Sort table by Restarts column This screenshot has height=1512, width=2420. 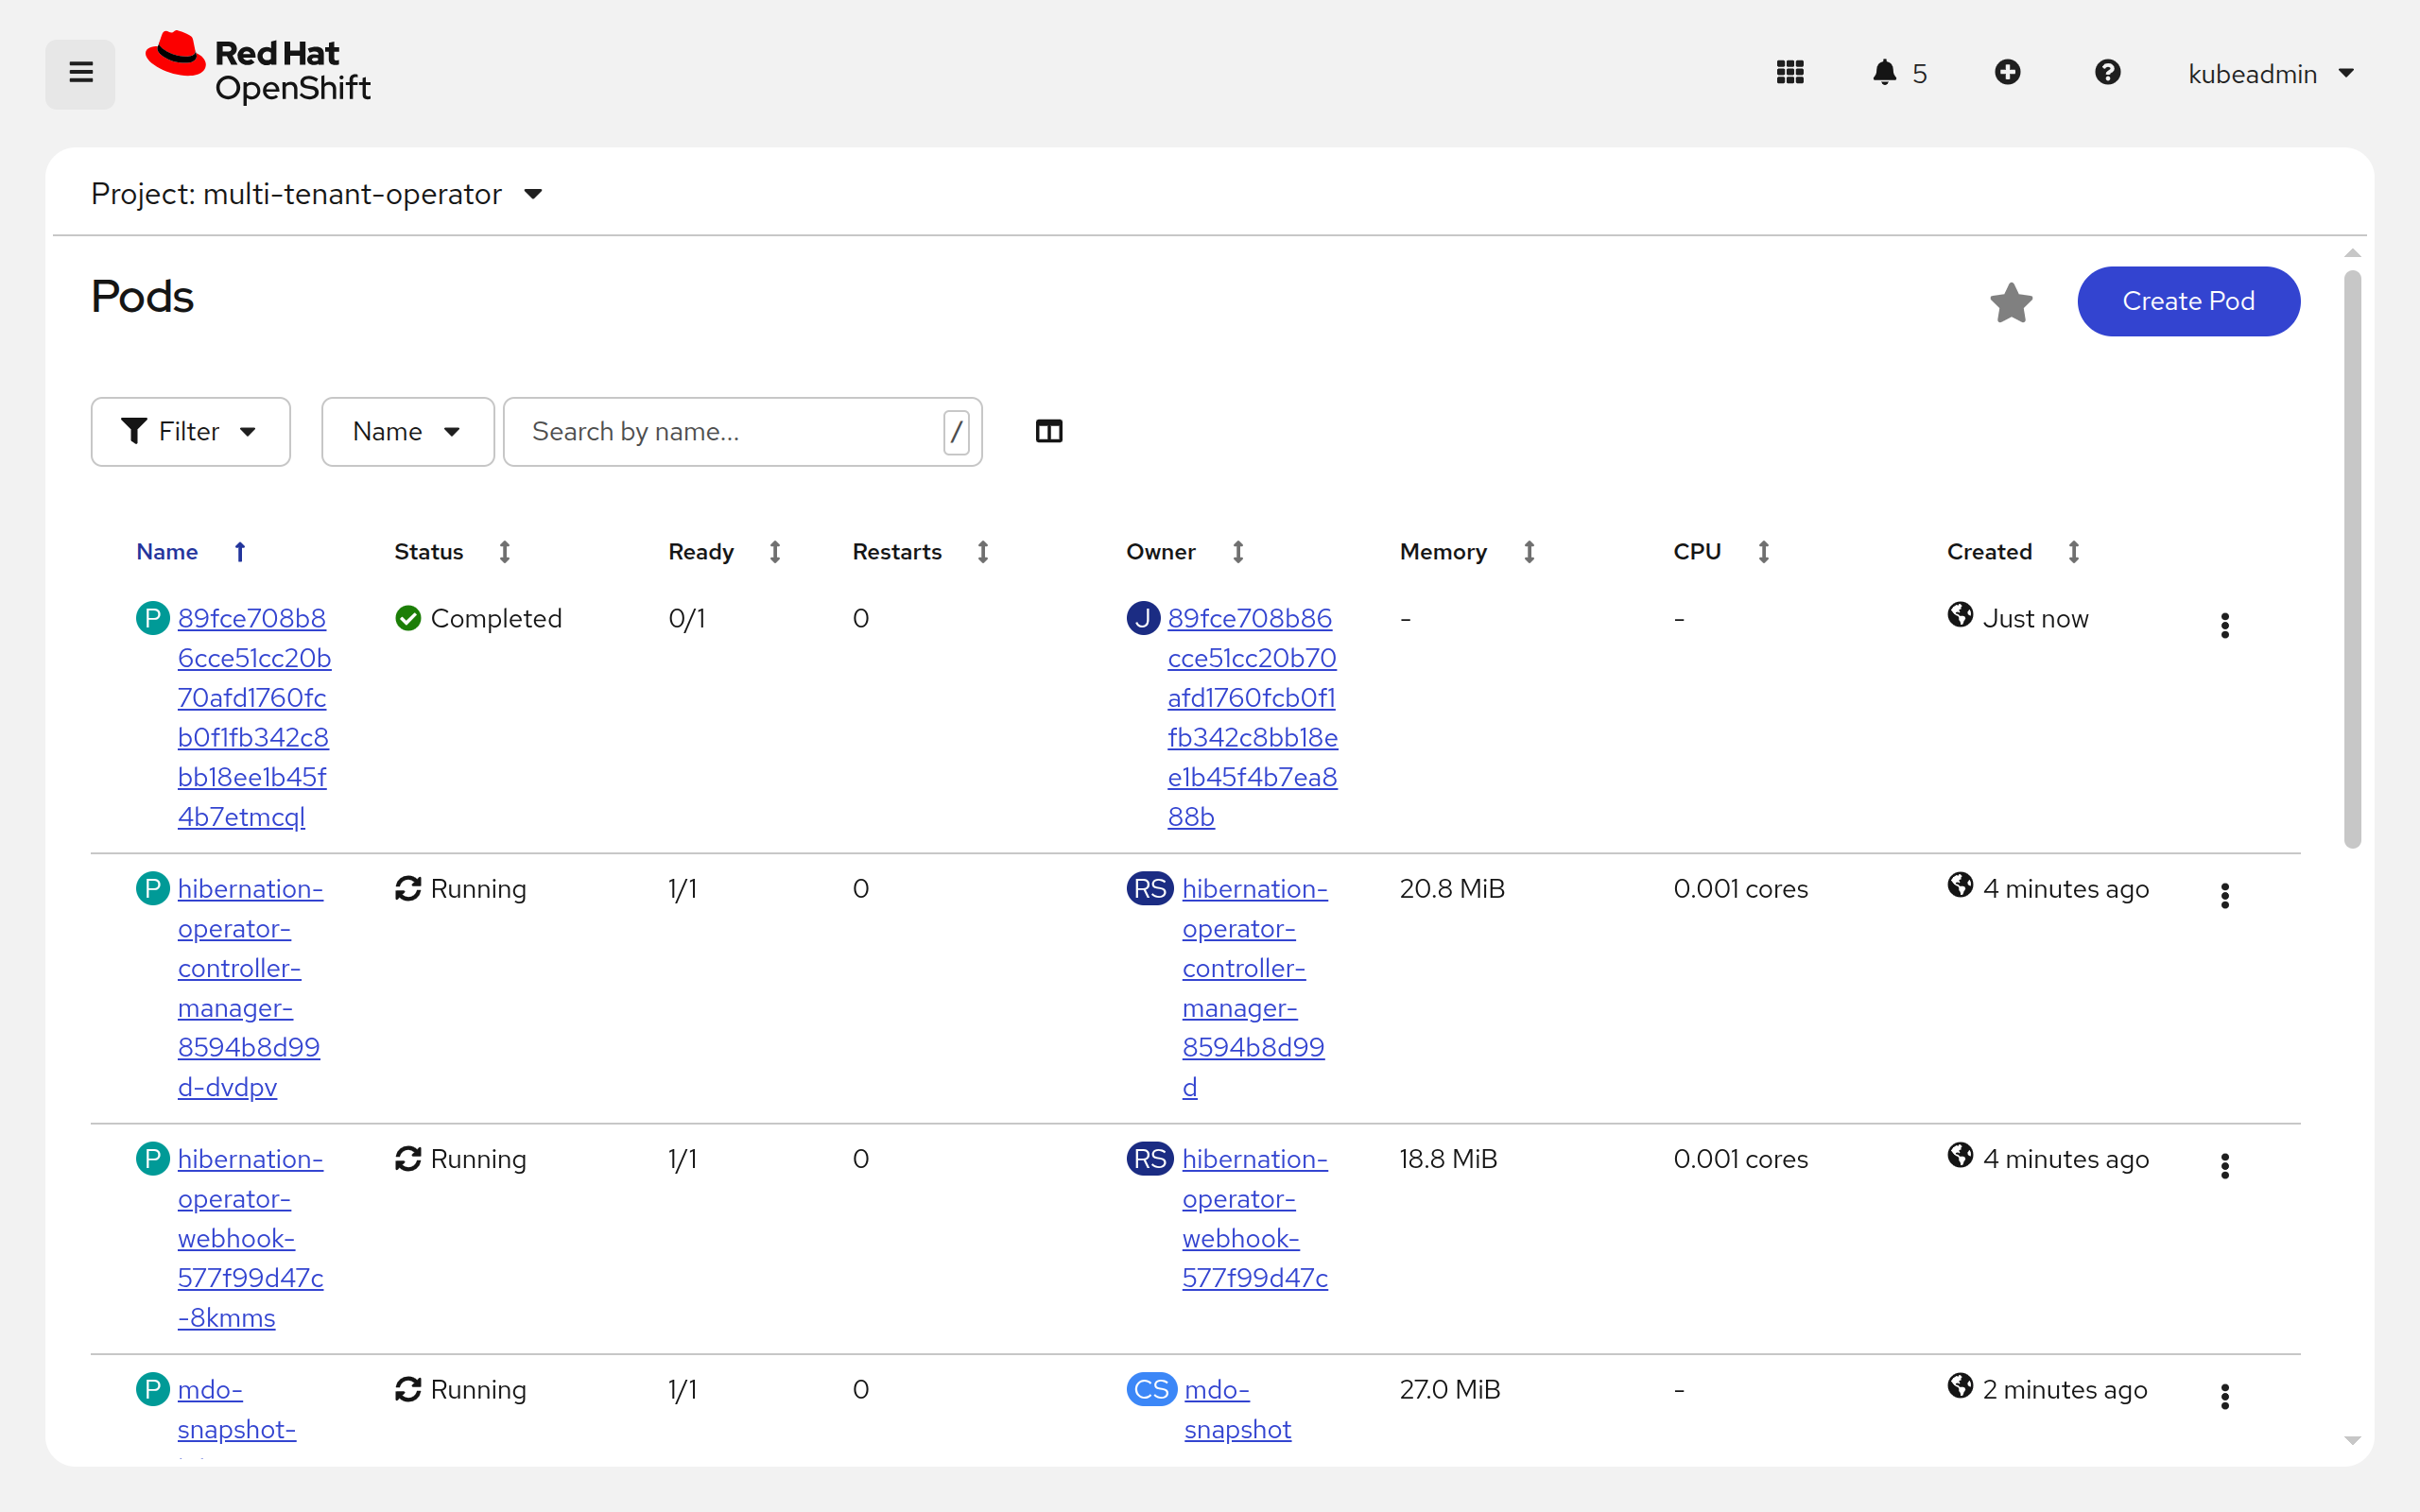click(x=982, y=552)
